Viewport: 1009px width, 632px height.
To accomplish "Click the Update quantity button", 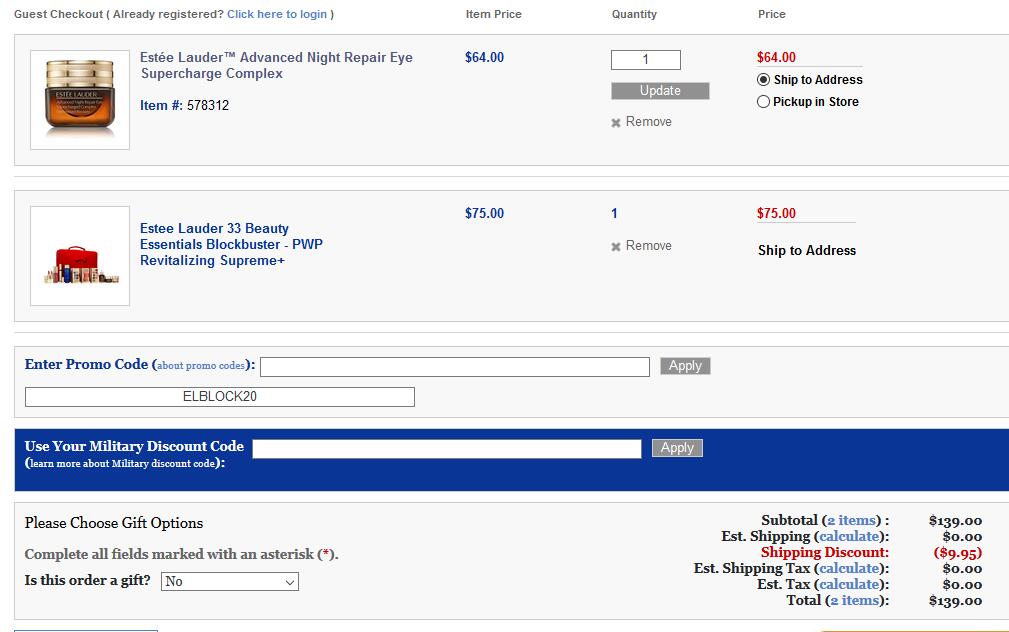I will coord(660,91).
